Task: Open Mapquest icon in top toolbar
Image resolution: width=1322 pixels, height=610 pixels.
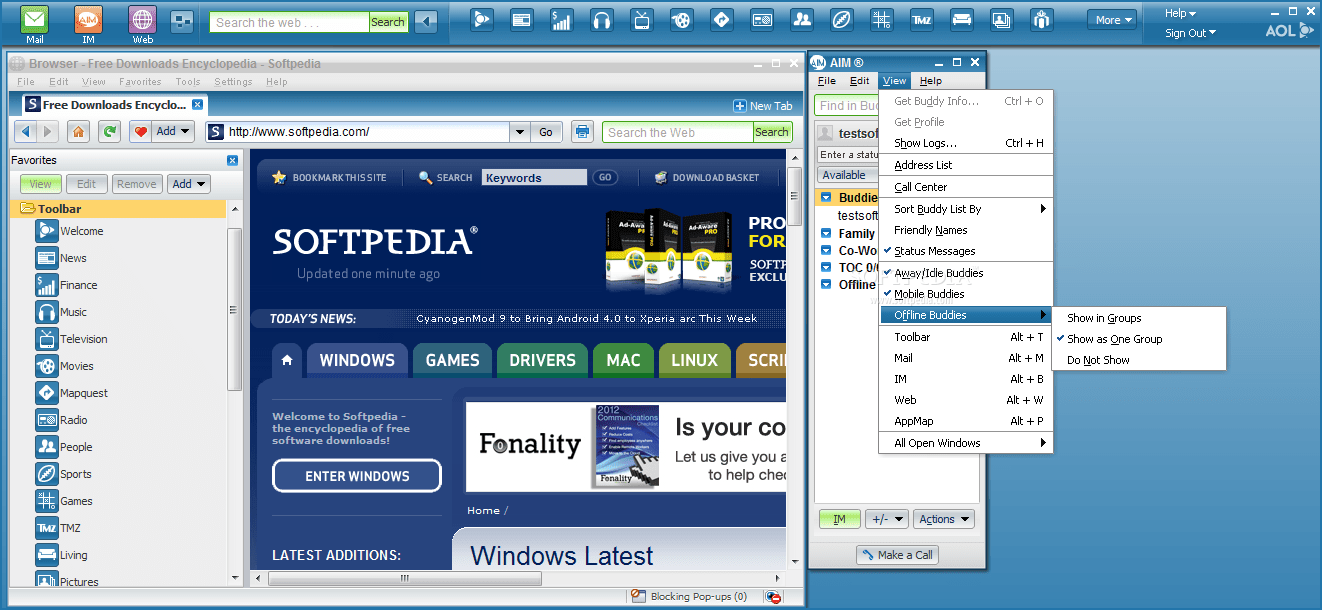Action: pos(721,19)
